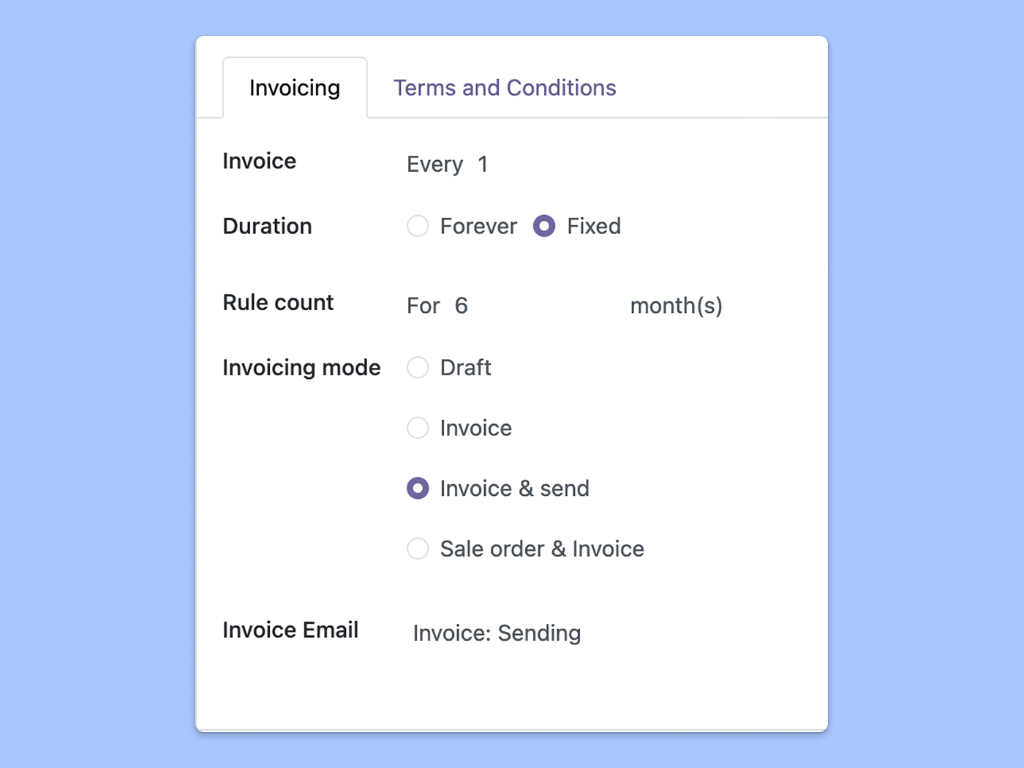
Task: Click the Invoice field label
Action: point(259,162)
